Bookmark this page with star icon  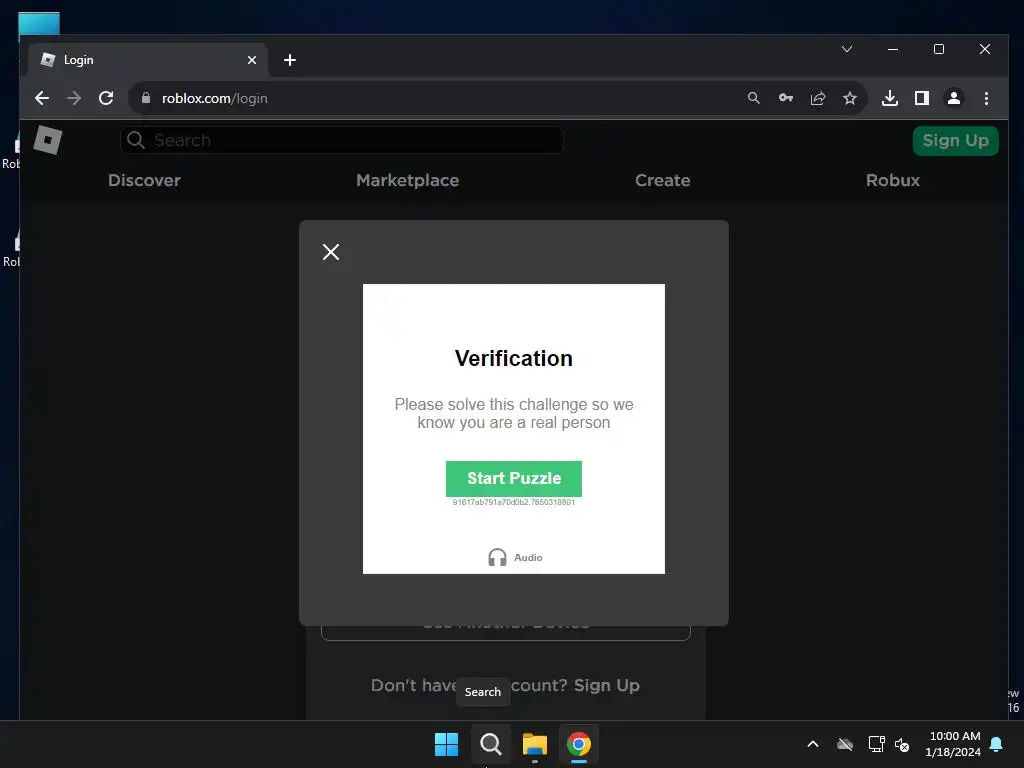pos(850,98)
